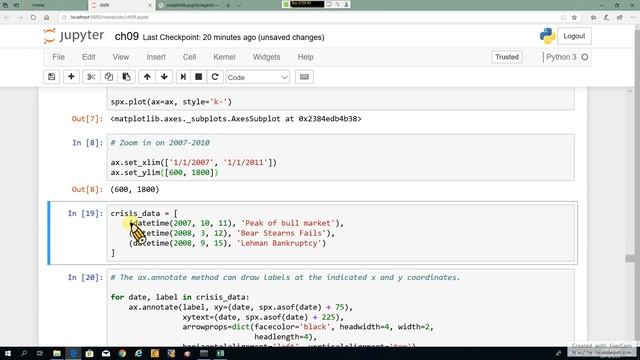
Task: Select the In [8] code cell
Action: tap(340, 157)
